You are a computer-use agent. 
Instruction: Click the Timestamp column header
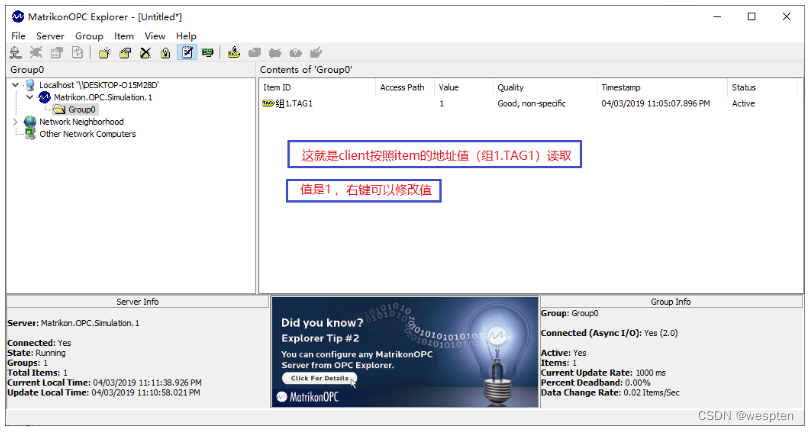662,88
